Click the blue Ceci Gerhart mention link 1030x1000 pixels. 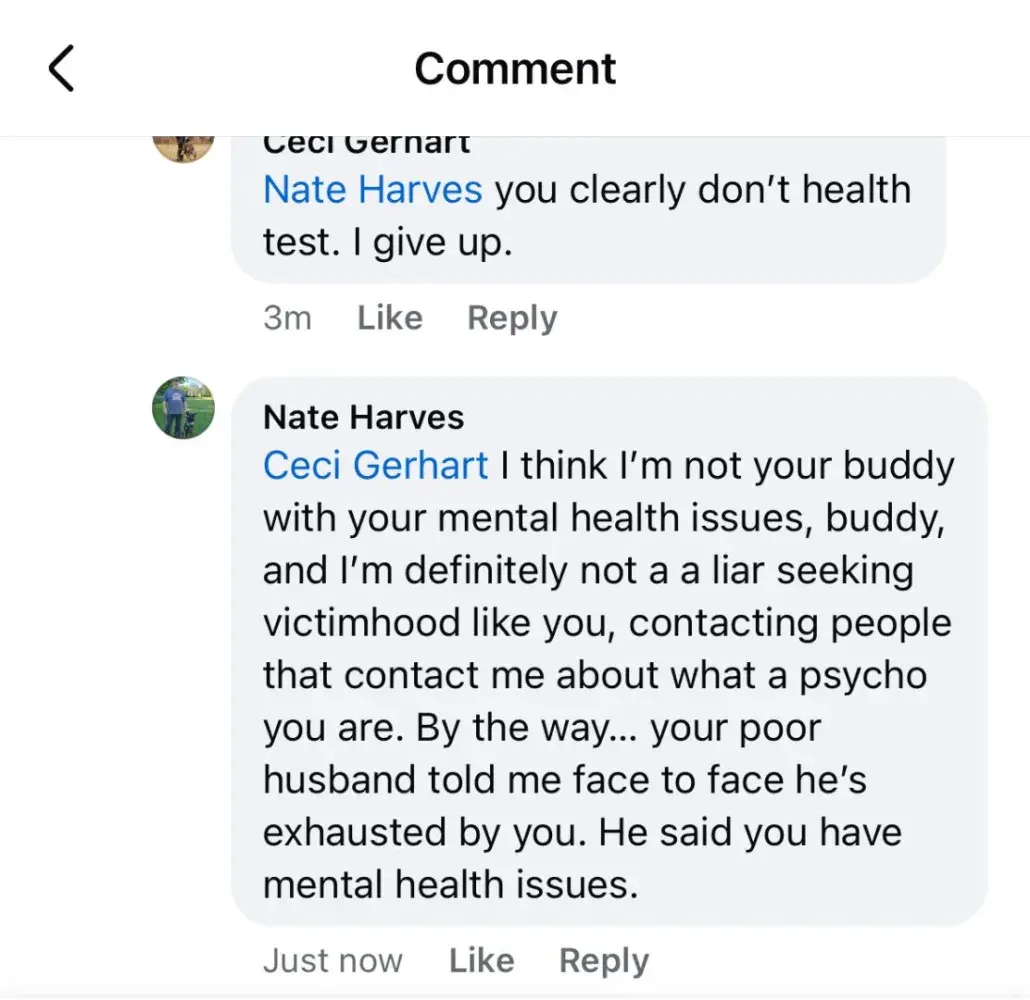point(375,466)
